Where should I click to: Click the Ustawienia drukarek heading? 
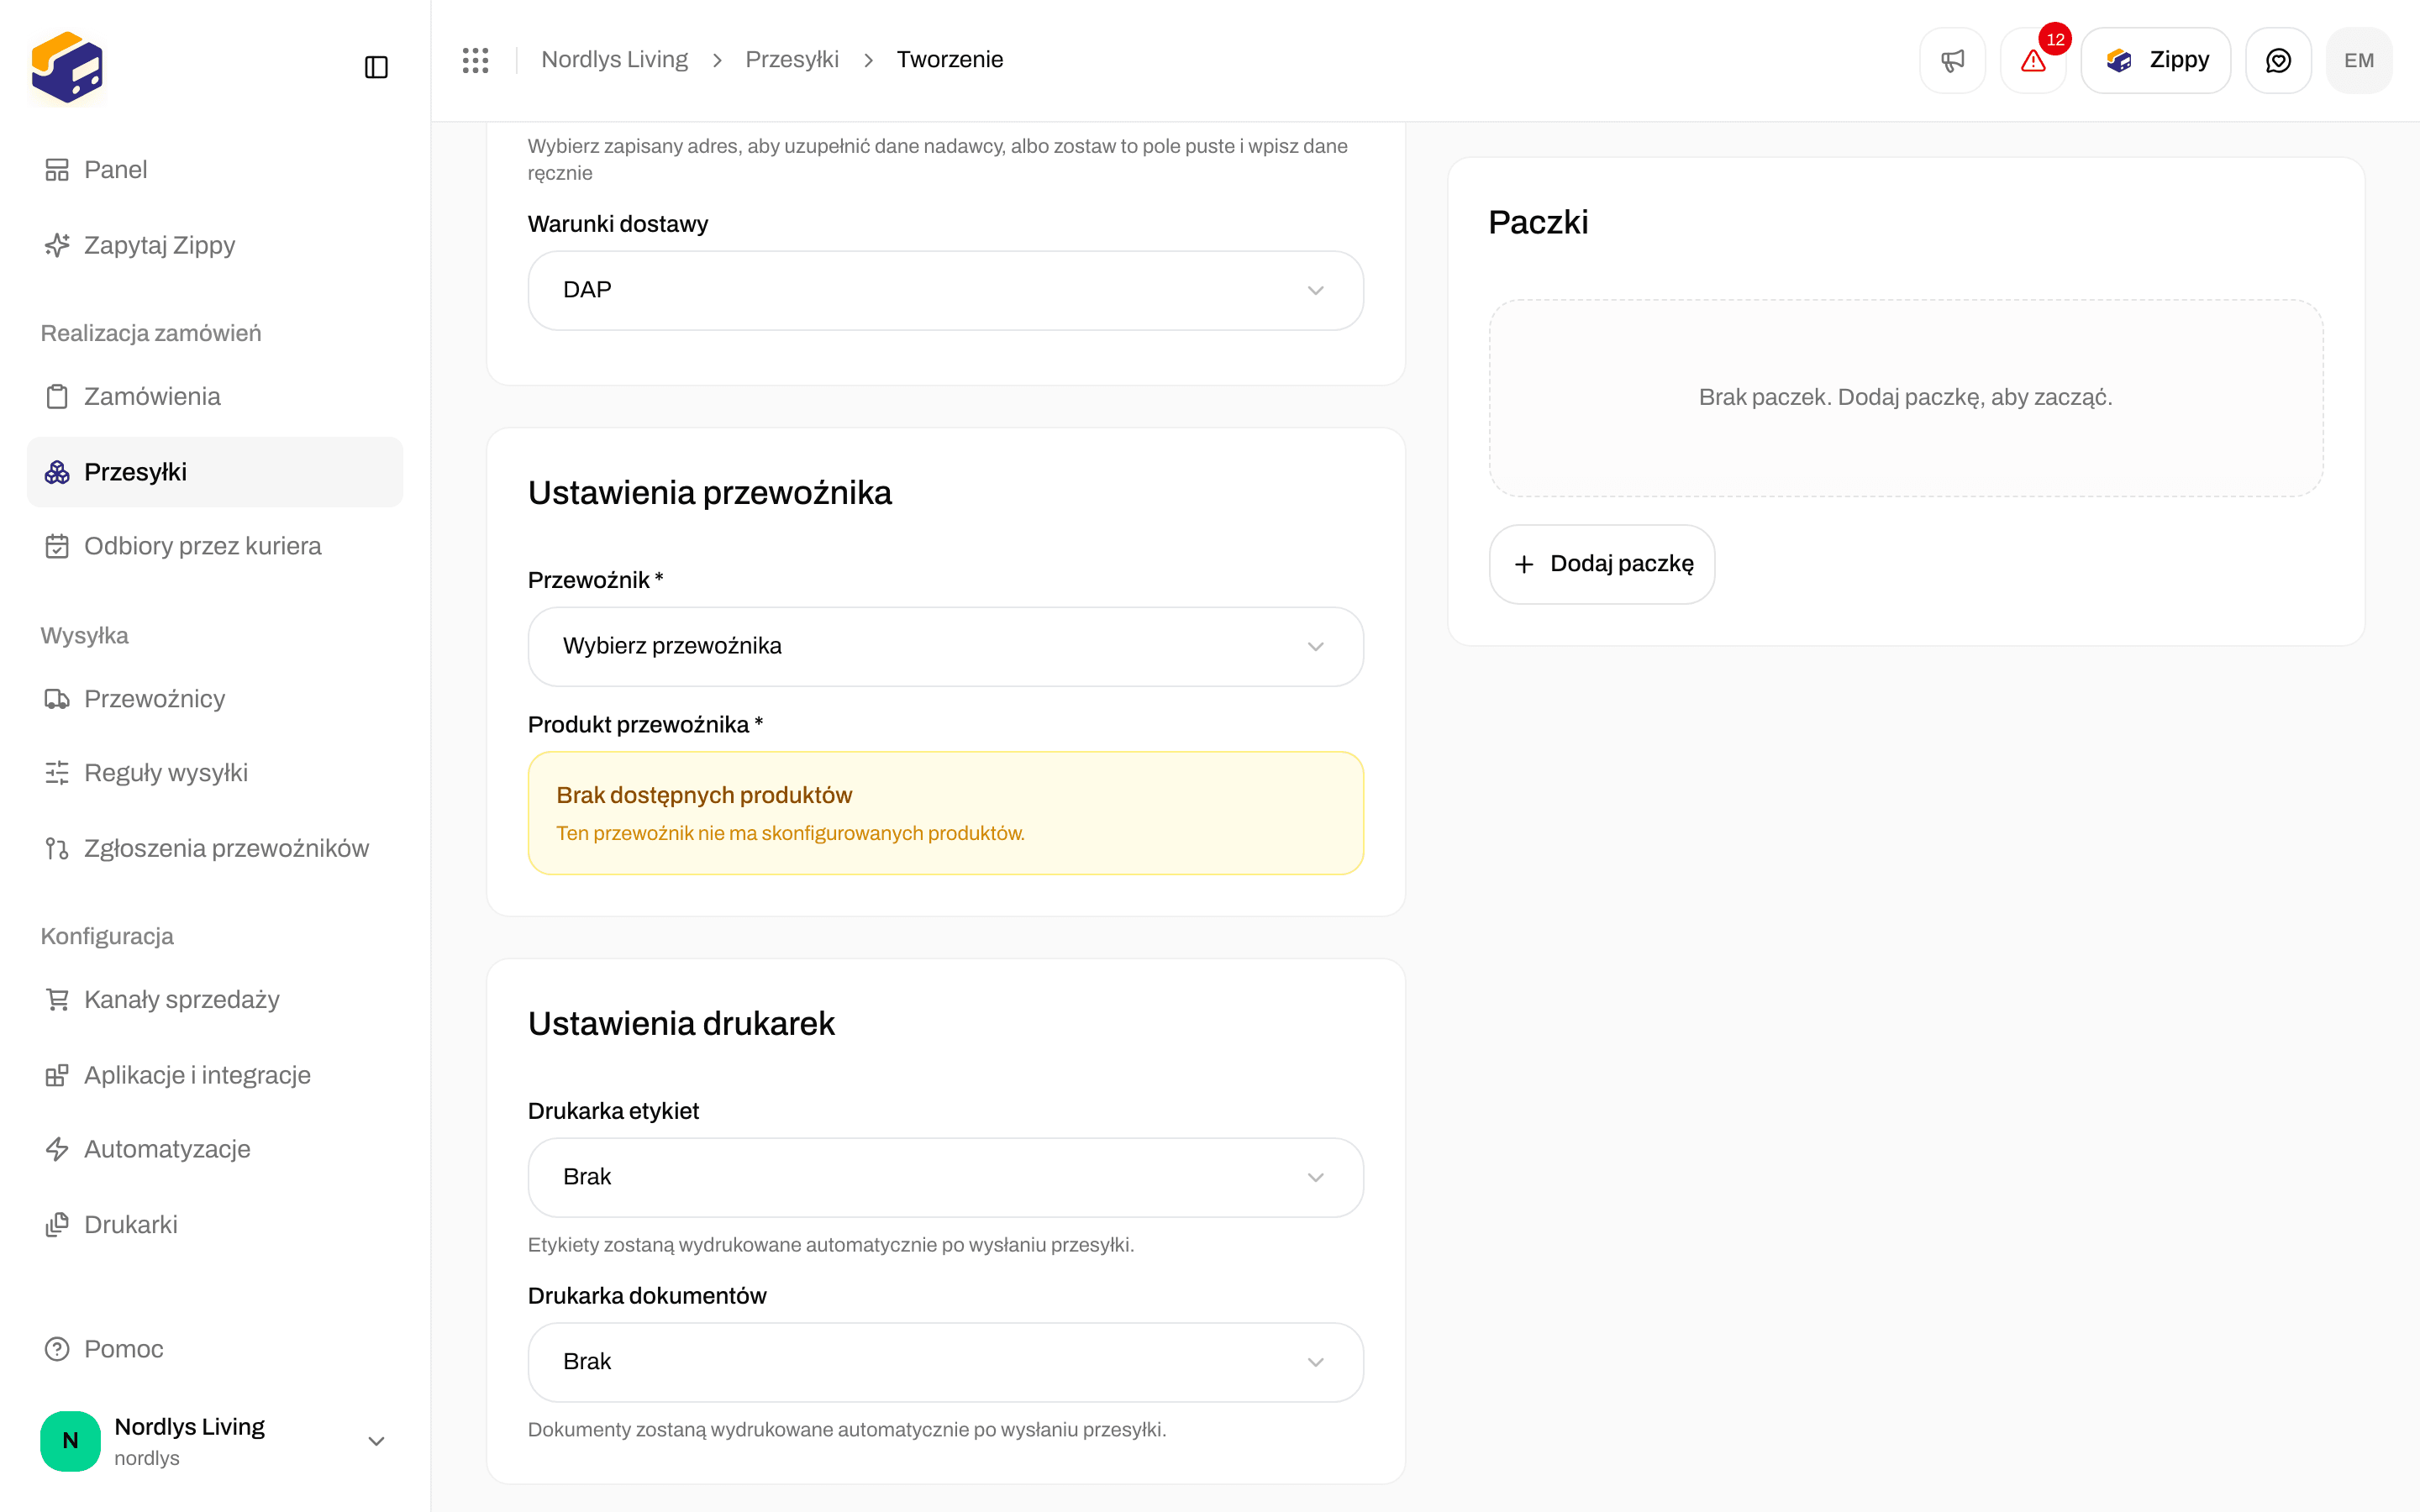click(681, 1024)
